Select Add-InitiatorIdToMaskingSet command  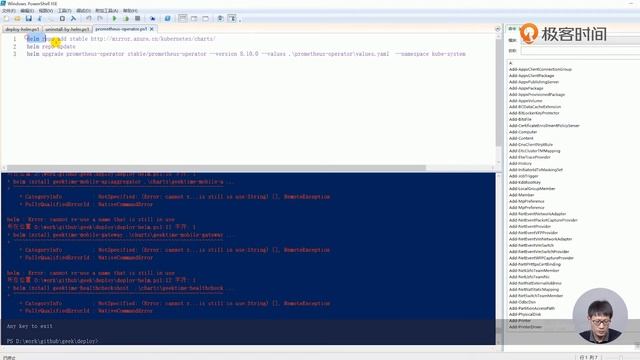click(x=536, y=170)
